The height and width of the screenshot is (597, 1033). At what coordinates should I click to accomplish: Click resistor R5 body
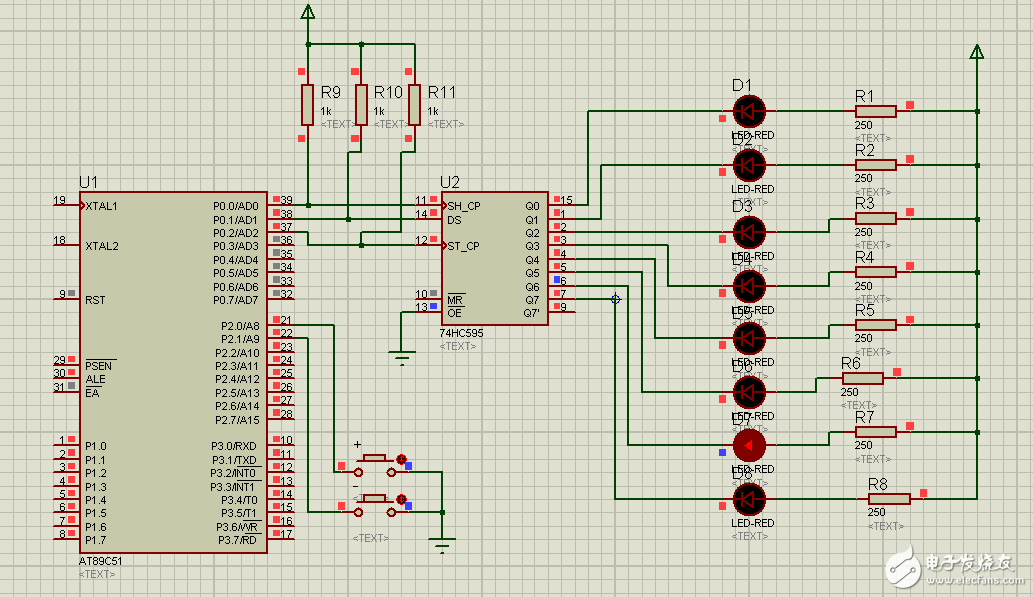coord(875,325)
